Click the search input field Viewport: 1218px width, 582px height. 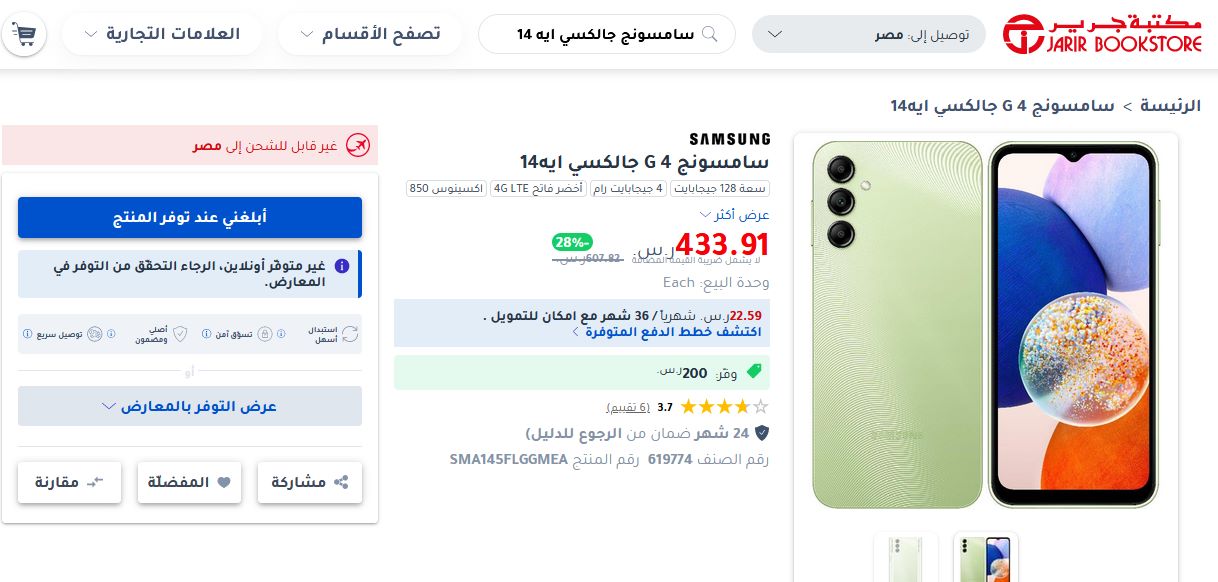607,34
